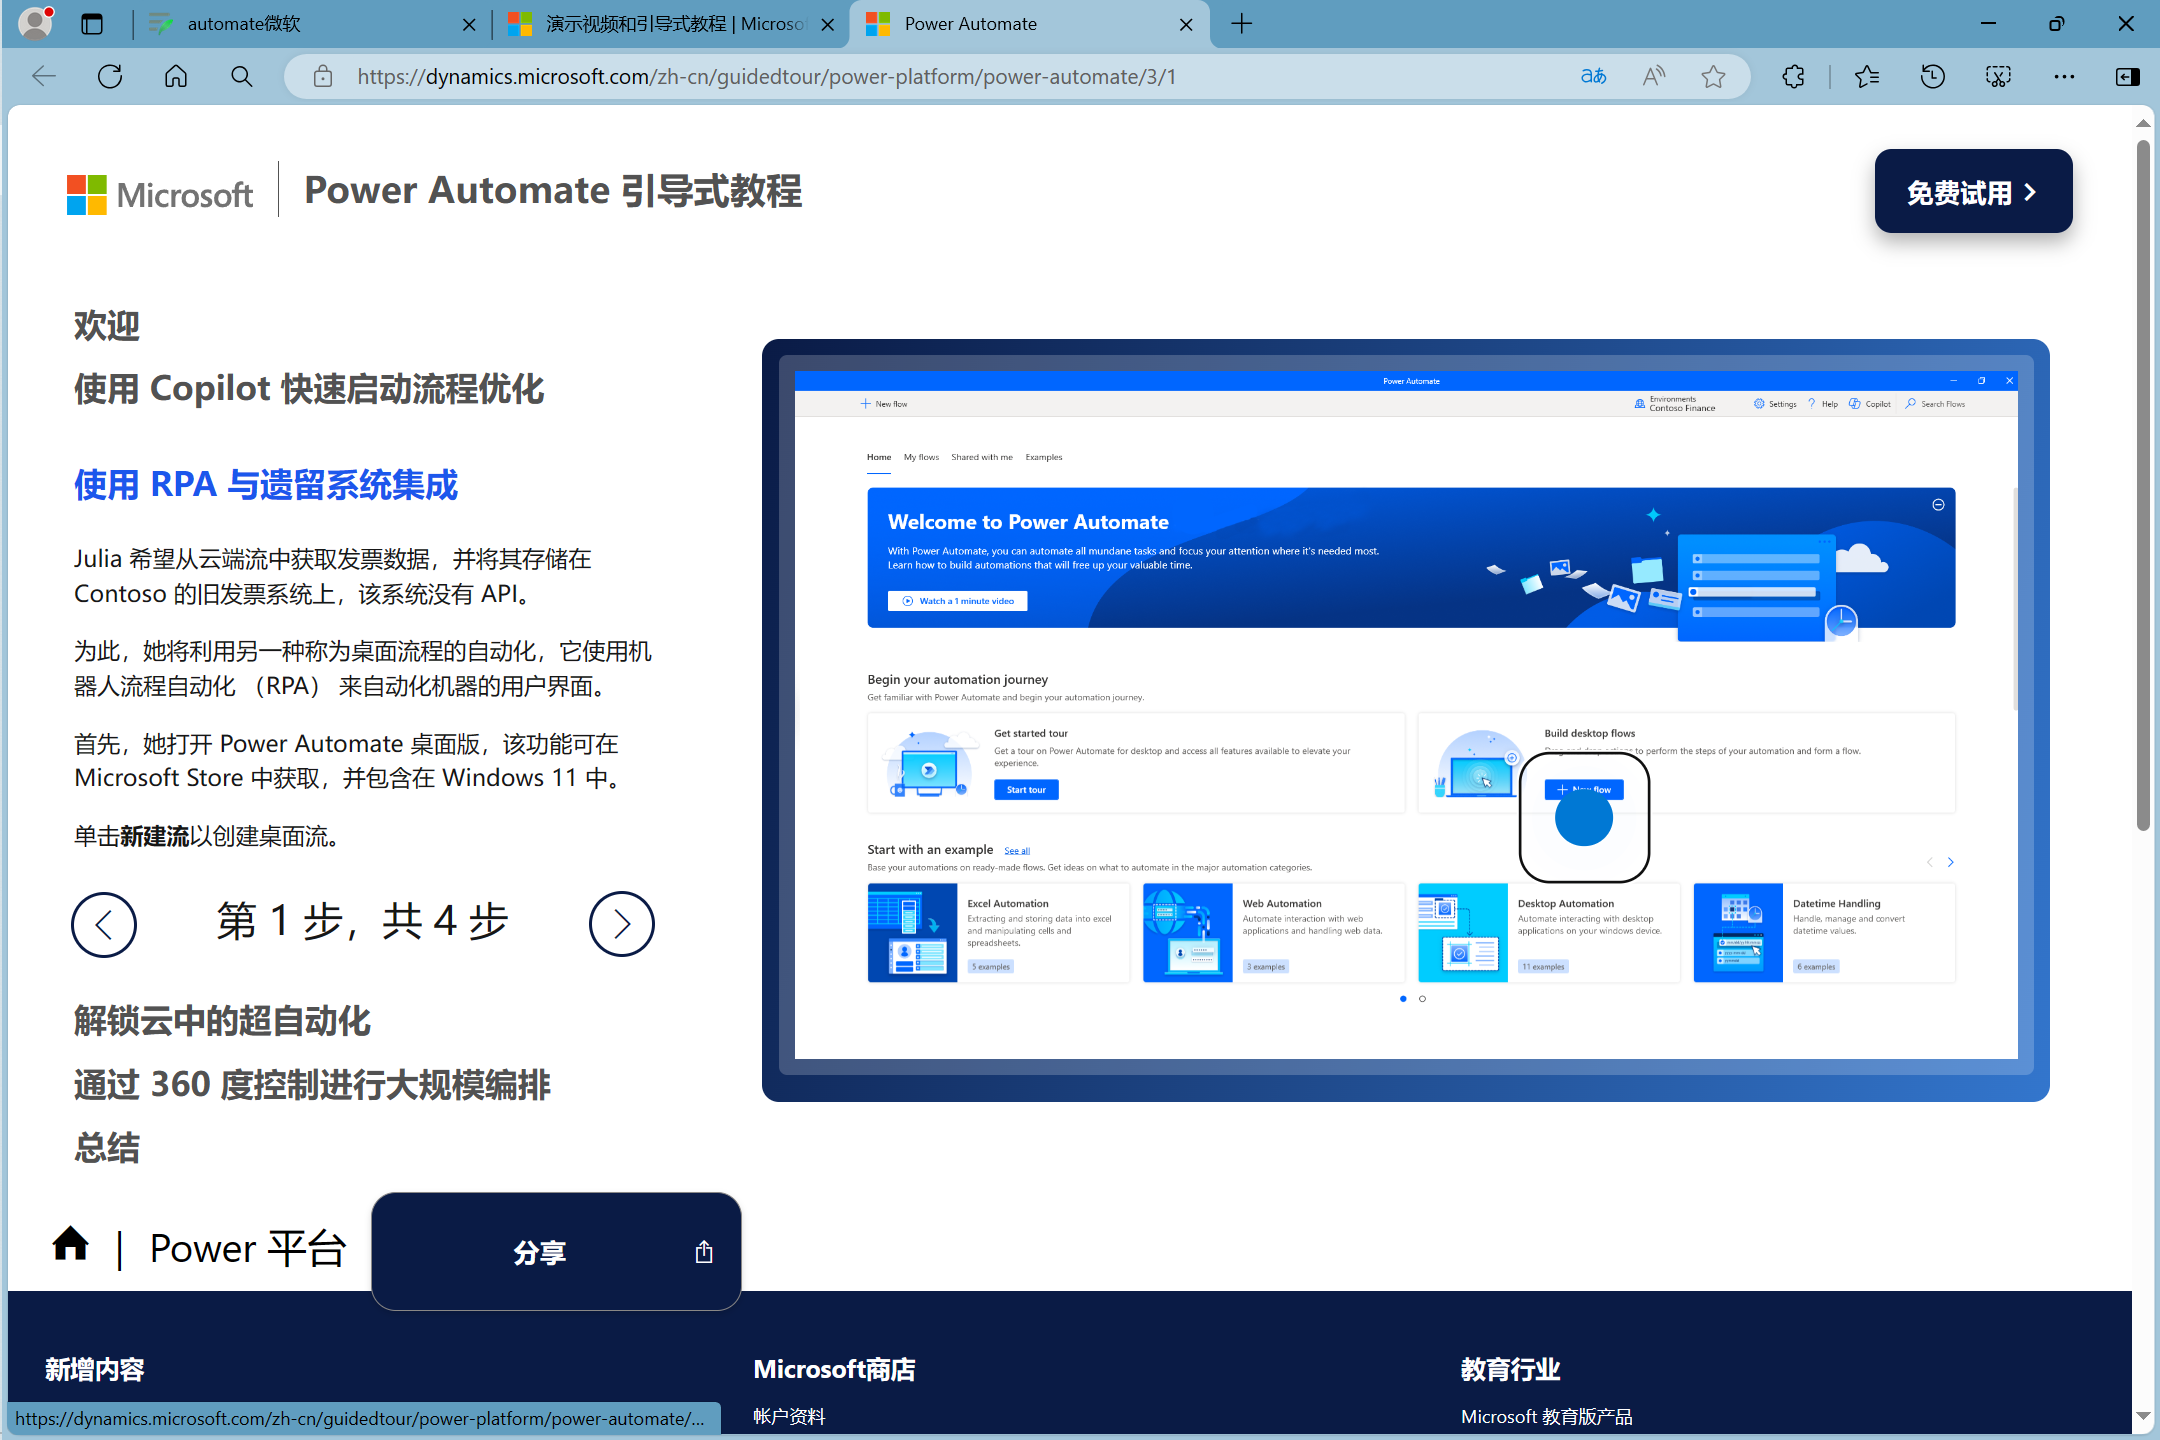Close the automate微软 tab
The image size is (2160, 1440).
(x=468, y=25)
